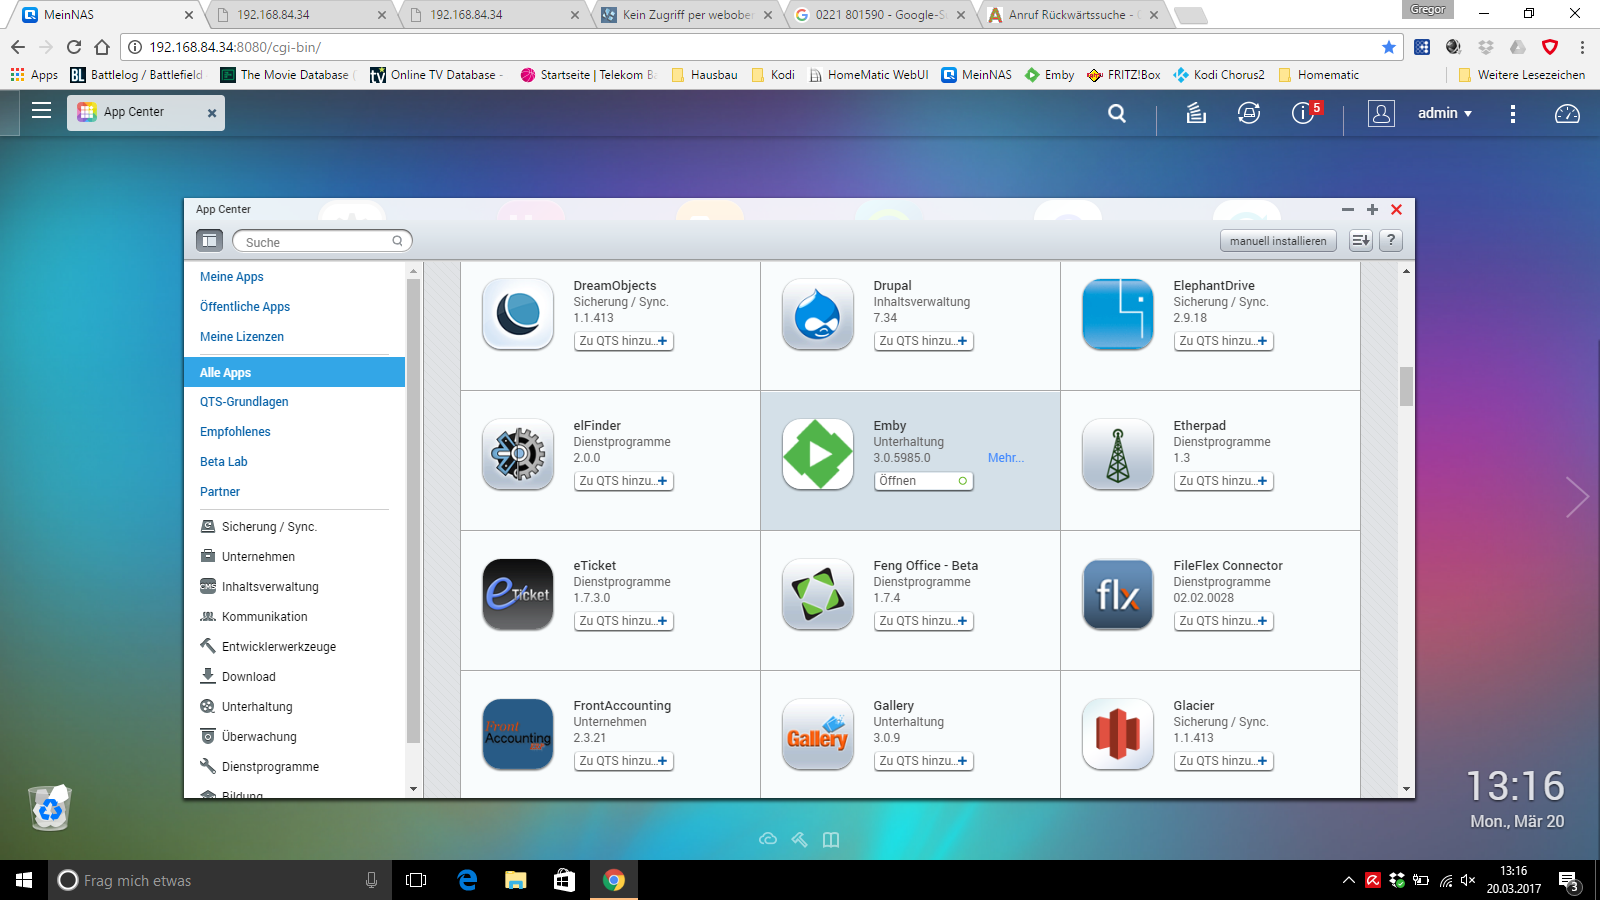Viewport: 1600px width, 900px height.
Task: Open the App Center help question mark
Action: point(1390,240)
